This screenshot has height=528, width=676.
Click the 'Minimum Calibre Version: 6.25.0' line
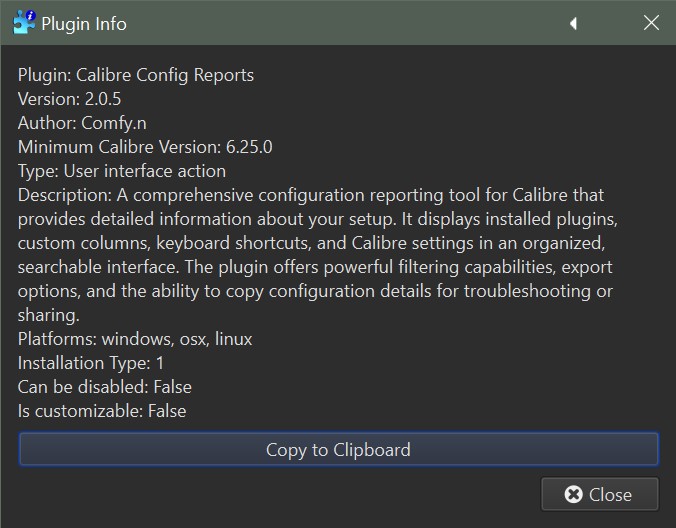pyautogui.click(x=145, y=147)
